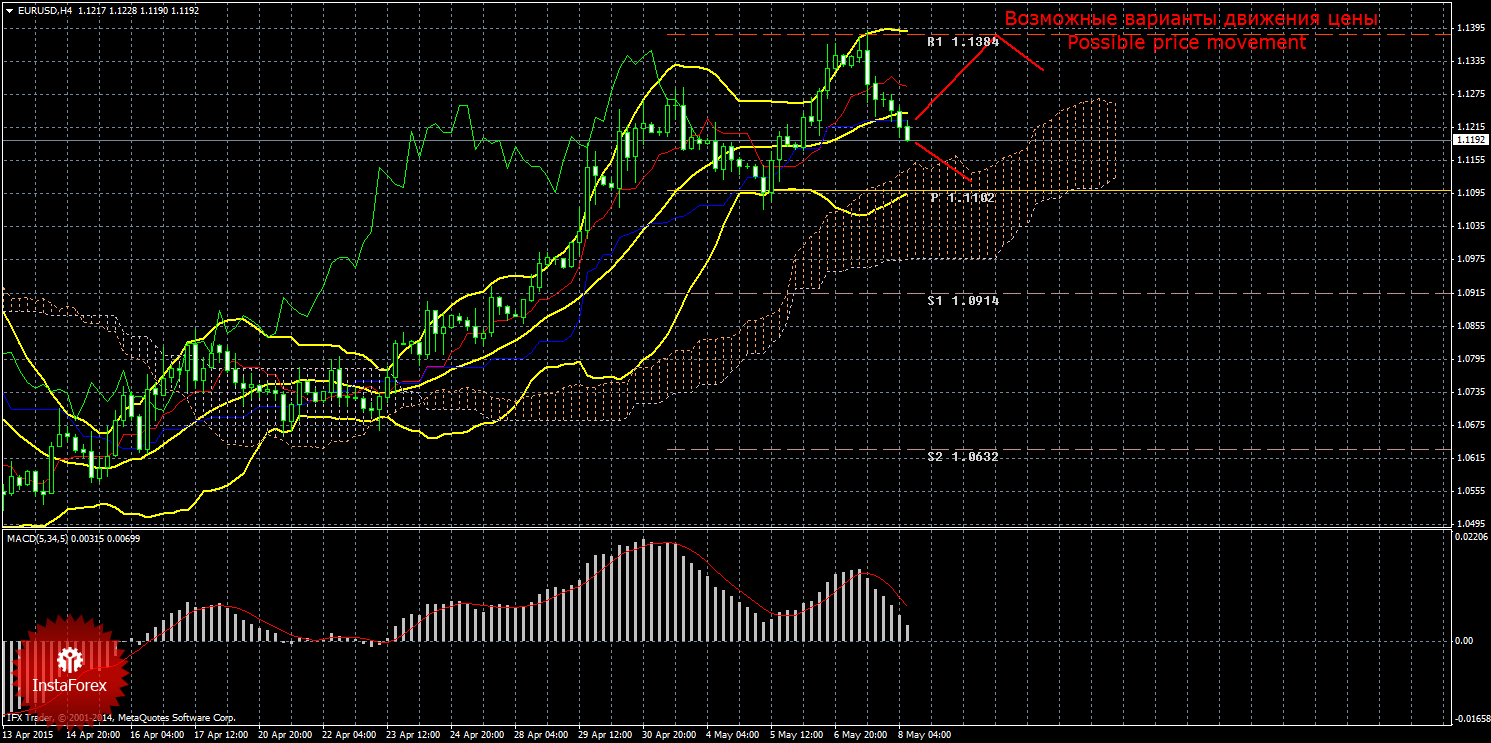Click the Russian red annotation heading
Screen dimensions: 1491x743
click(x=1191, y=19)
